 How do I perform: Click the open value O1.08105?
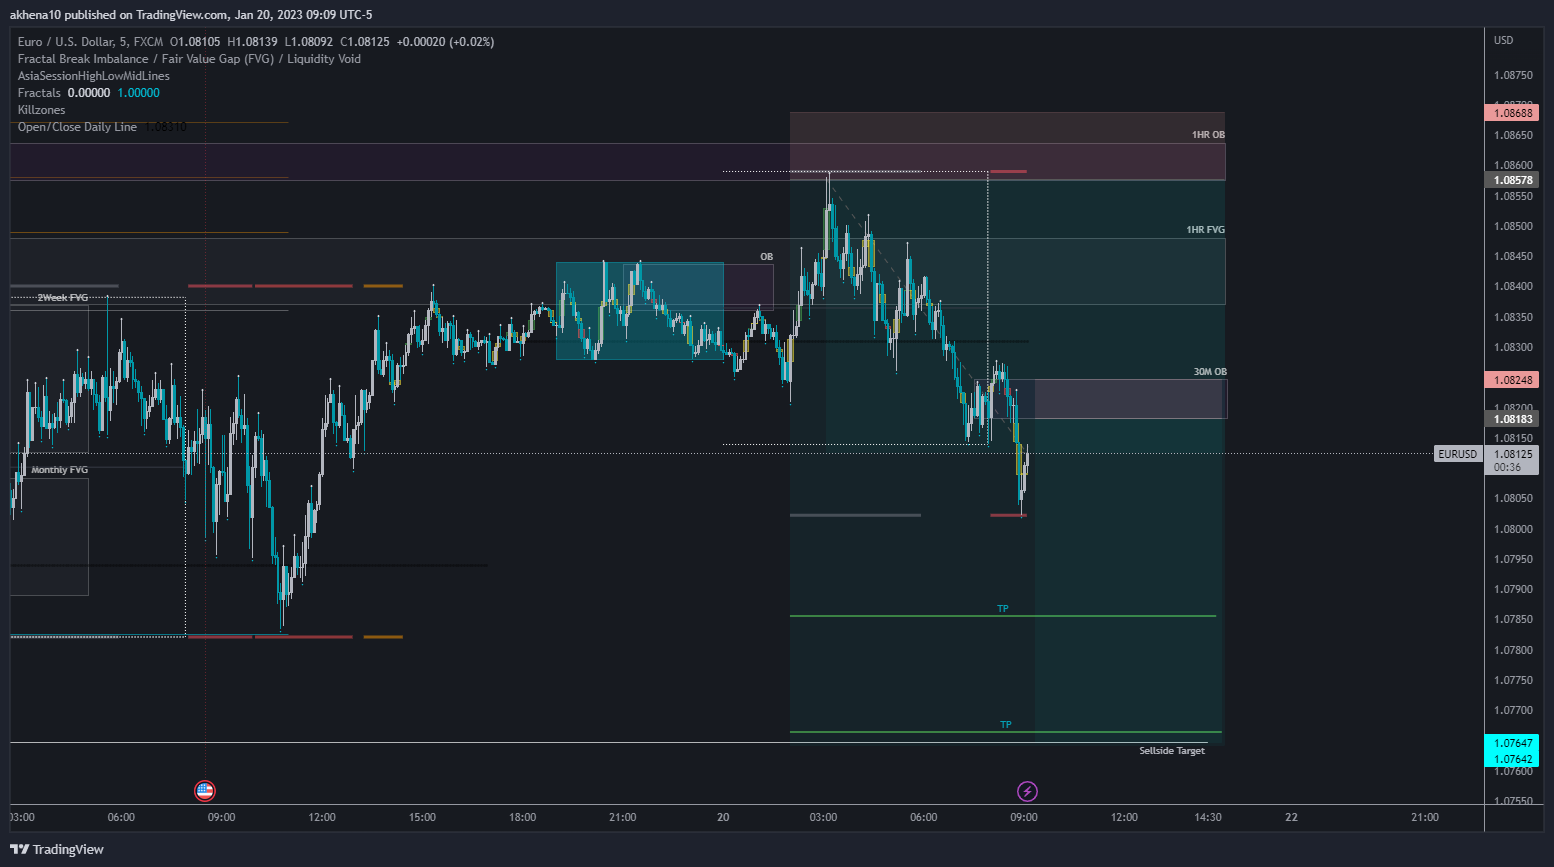coord(195,42)
